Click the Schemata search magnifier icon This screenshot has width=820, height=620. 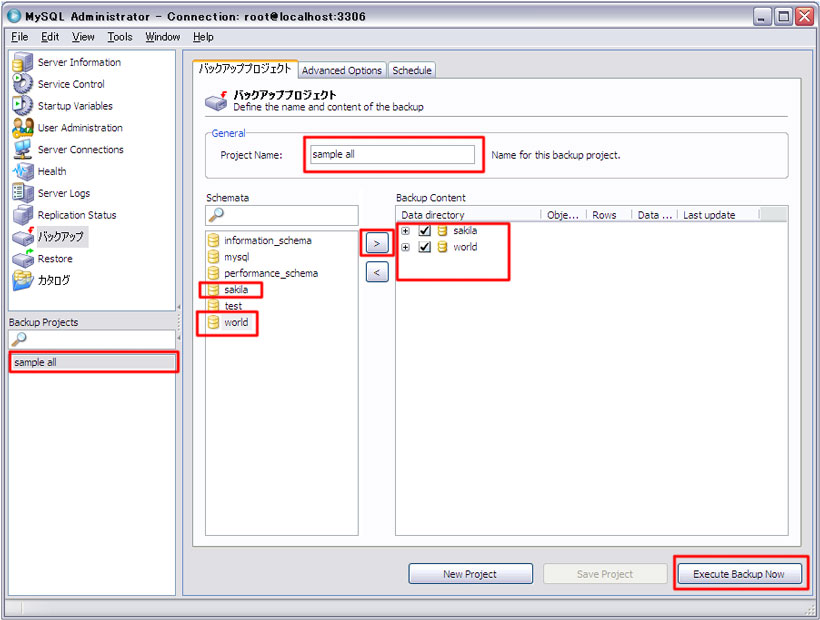click(x=215, y=214)
